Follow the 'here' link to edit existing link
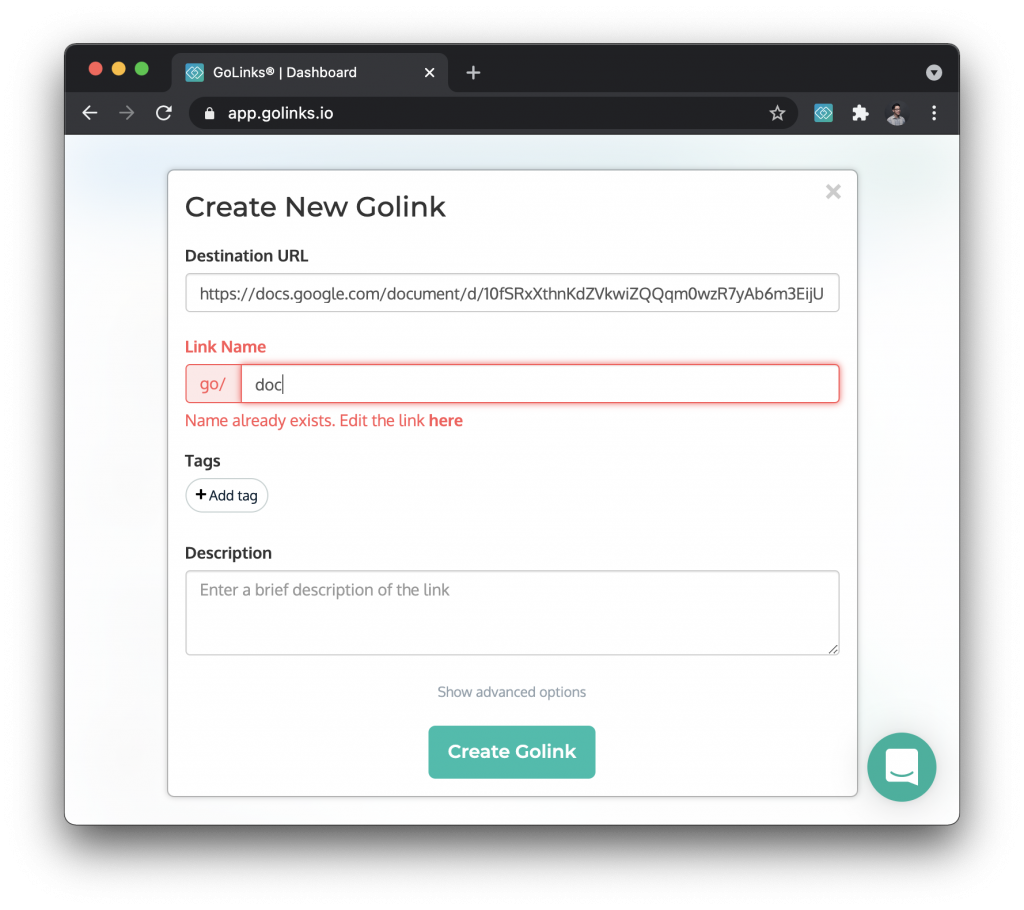This screenshot has height=910, width=1024. (x=446, y=420)
